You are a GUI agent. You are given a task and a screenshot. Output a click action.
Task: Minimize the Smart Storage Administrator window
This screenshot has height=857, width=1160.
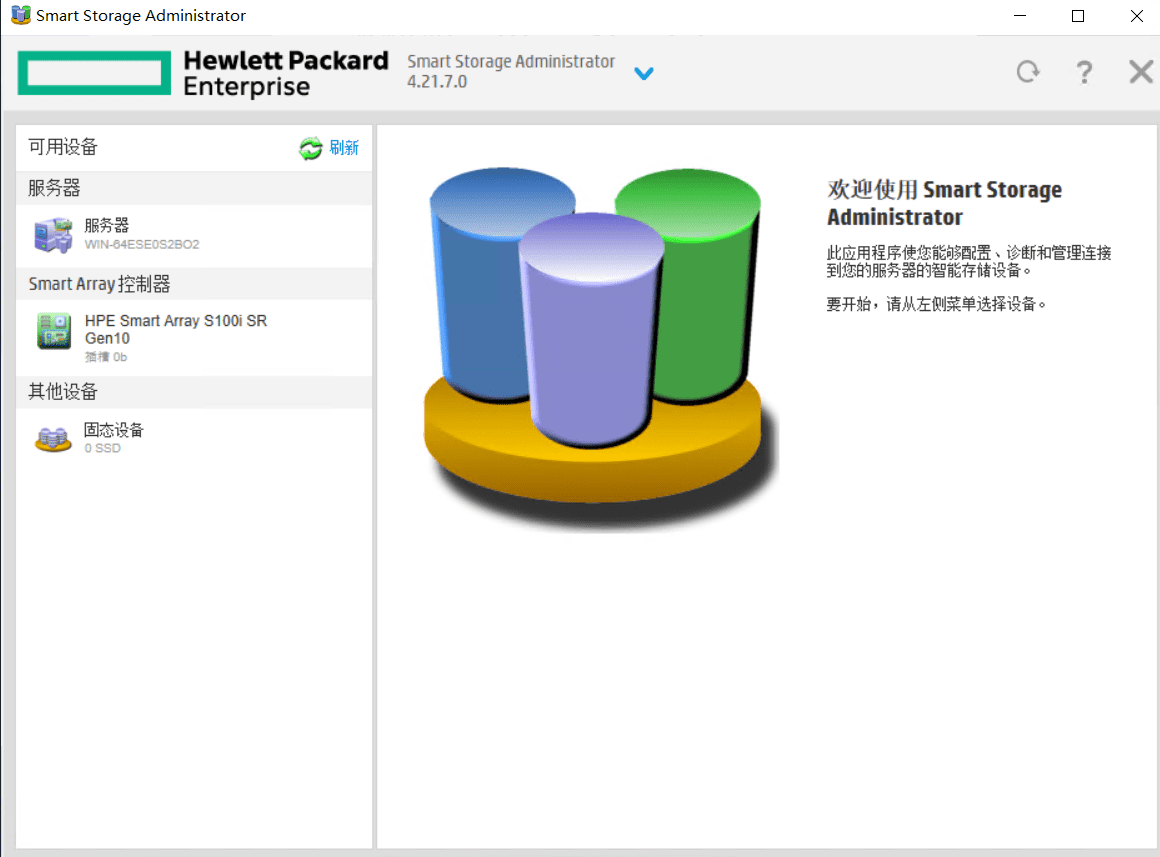point(1020,15)
